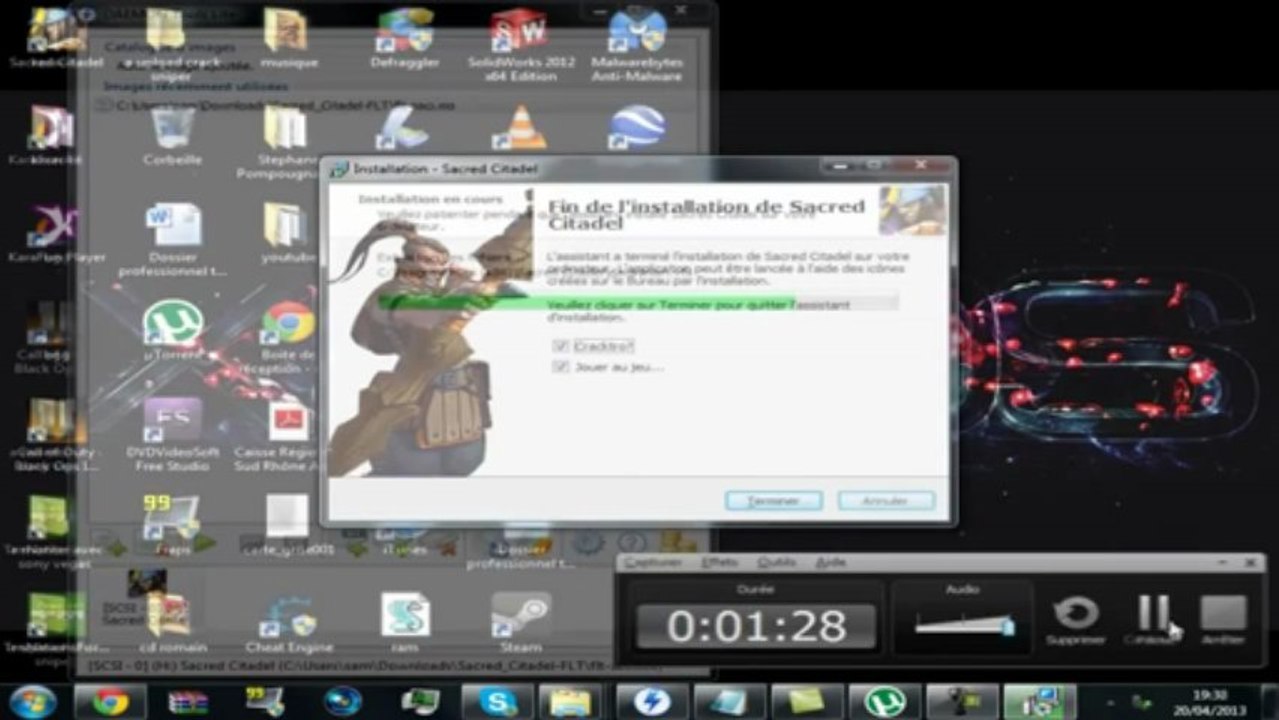Click Terminer to finish installation
Screen dimensions: 1279x720
point(774,500)
